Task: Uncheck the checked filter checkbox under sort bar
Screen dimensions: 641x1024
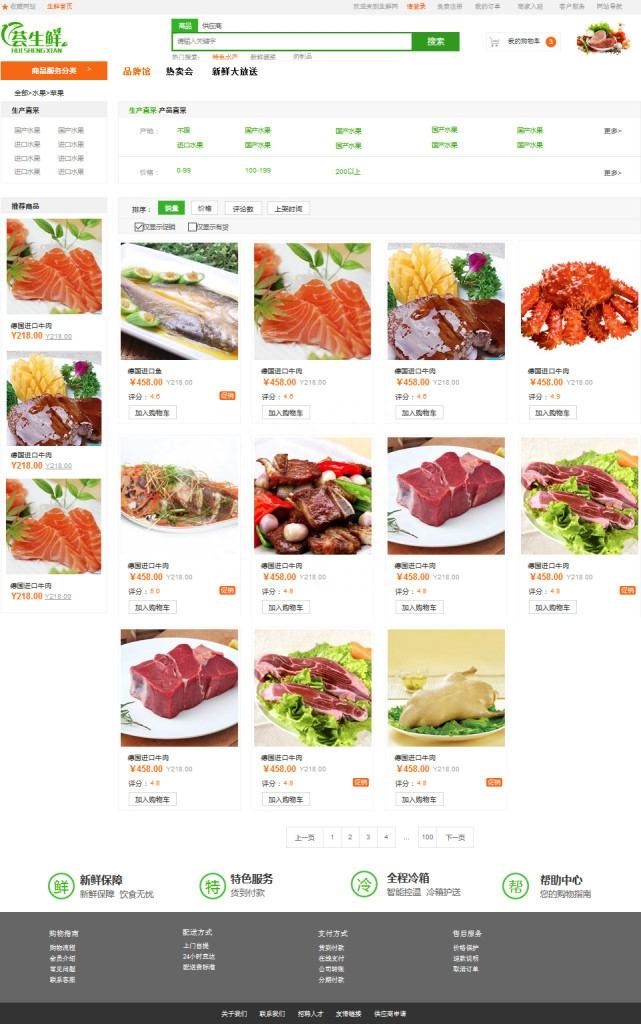Action: (138, 227)
